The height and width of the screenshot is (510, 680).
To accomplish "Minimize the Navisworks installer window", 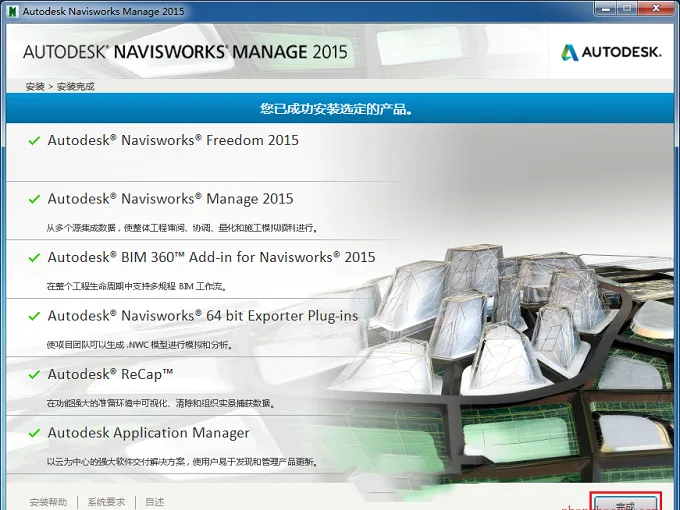I will [x=606, y=8].
